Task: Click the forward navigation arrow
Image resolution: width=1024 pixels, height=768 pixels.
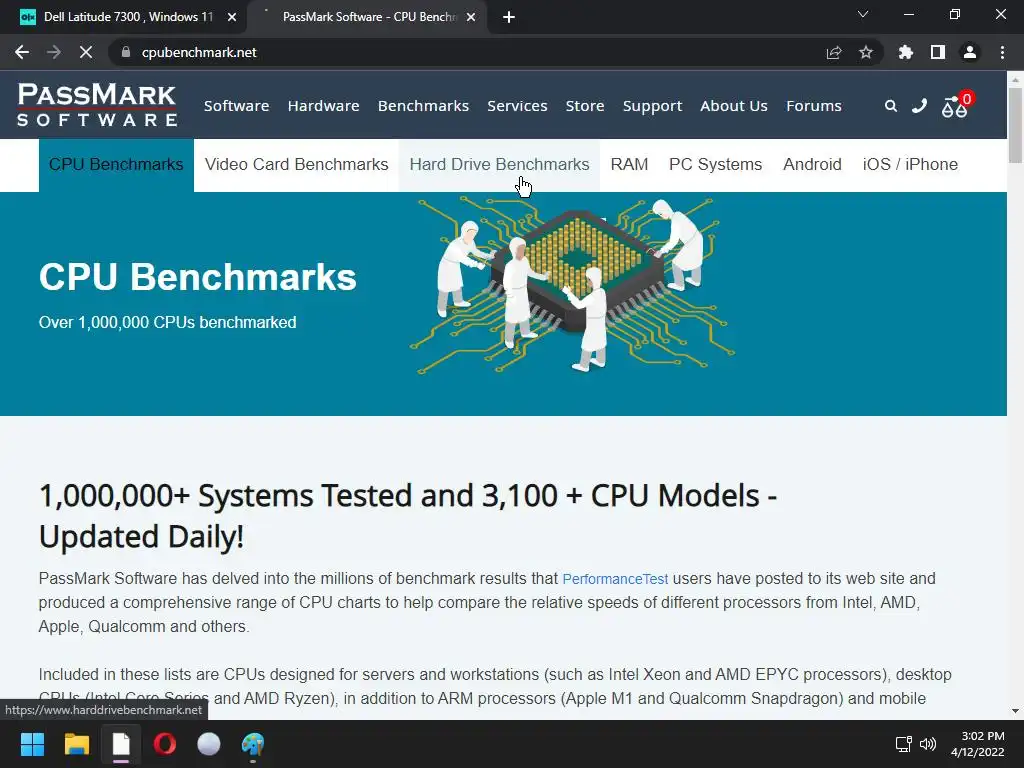Action: 54,52
